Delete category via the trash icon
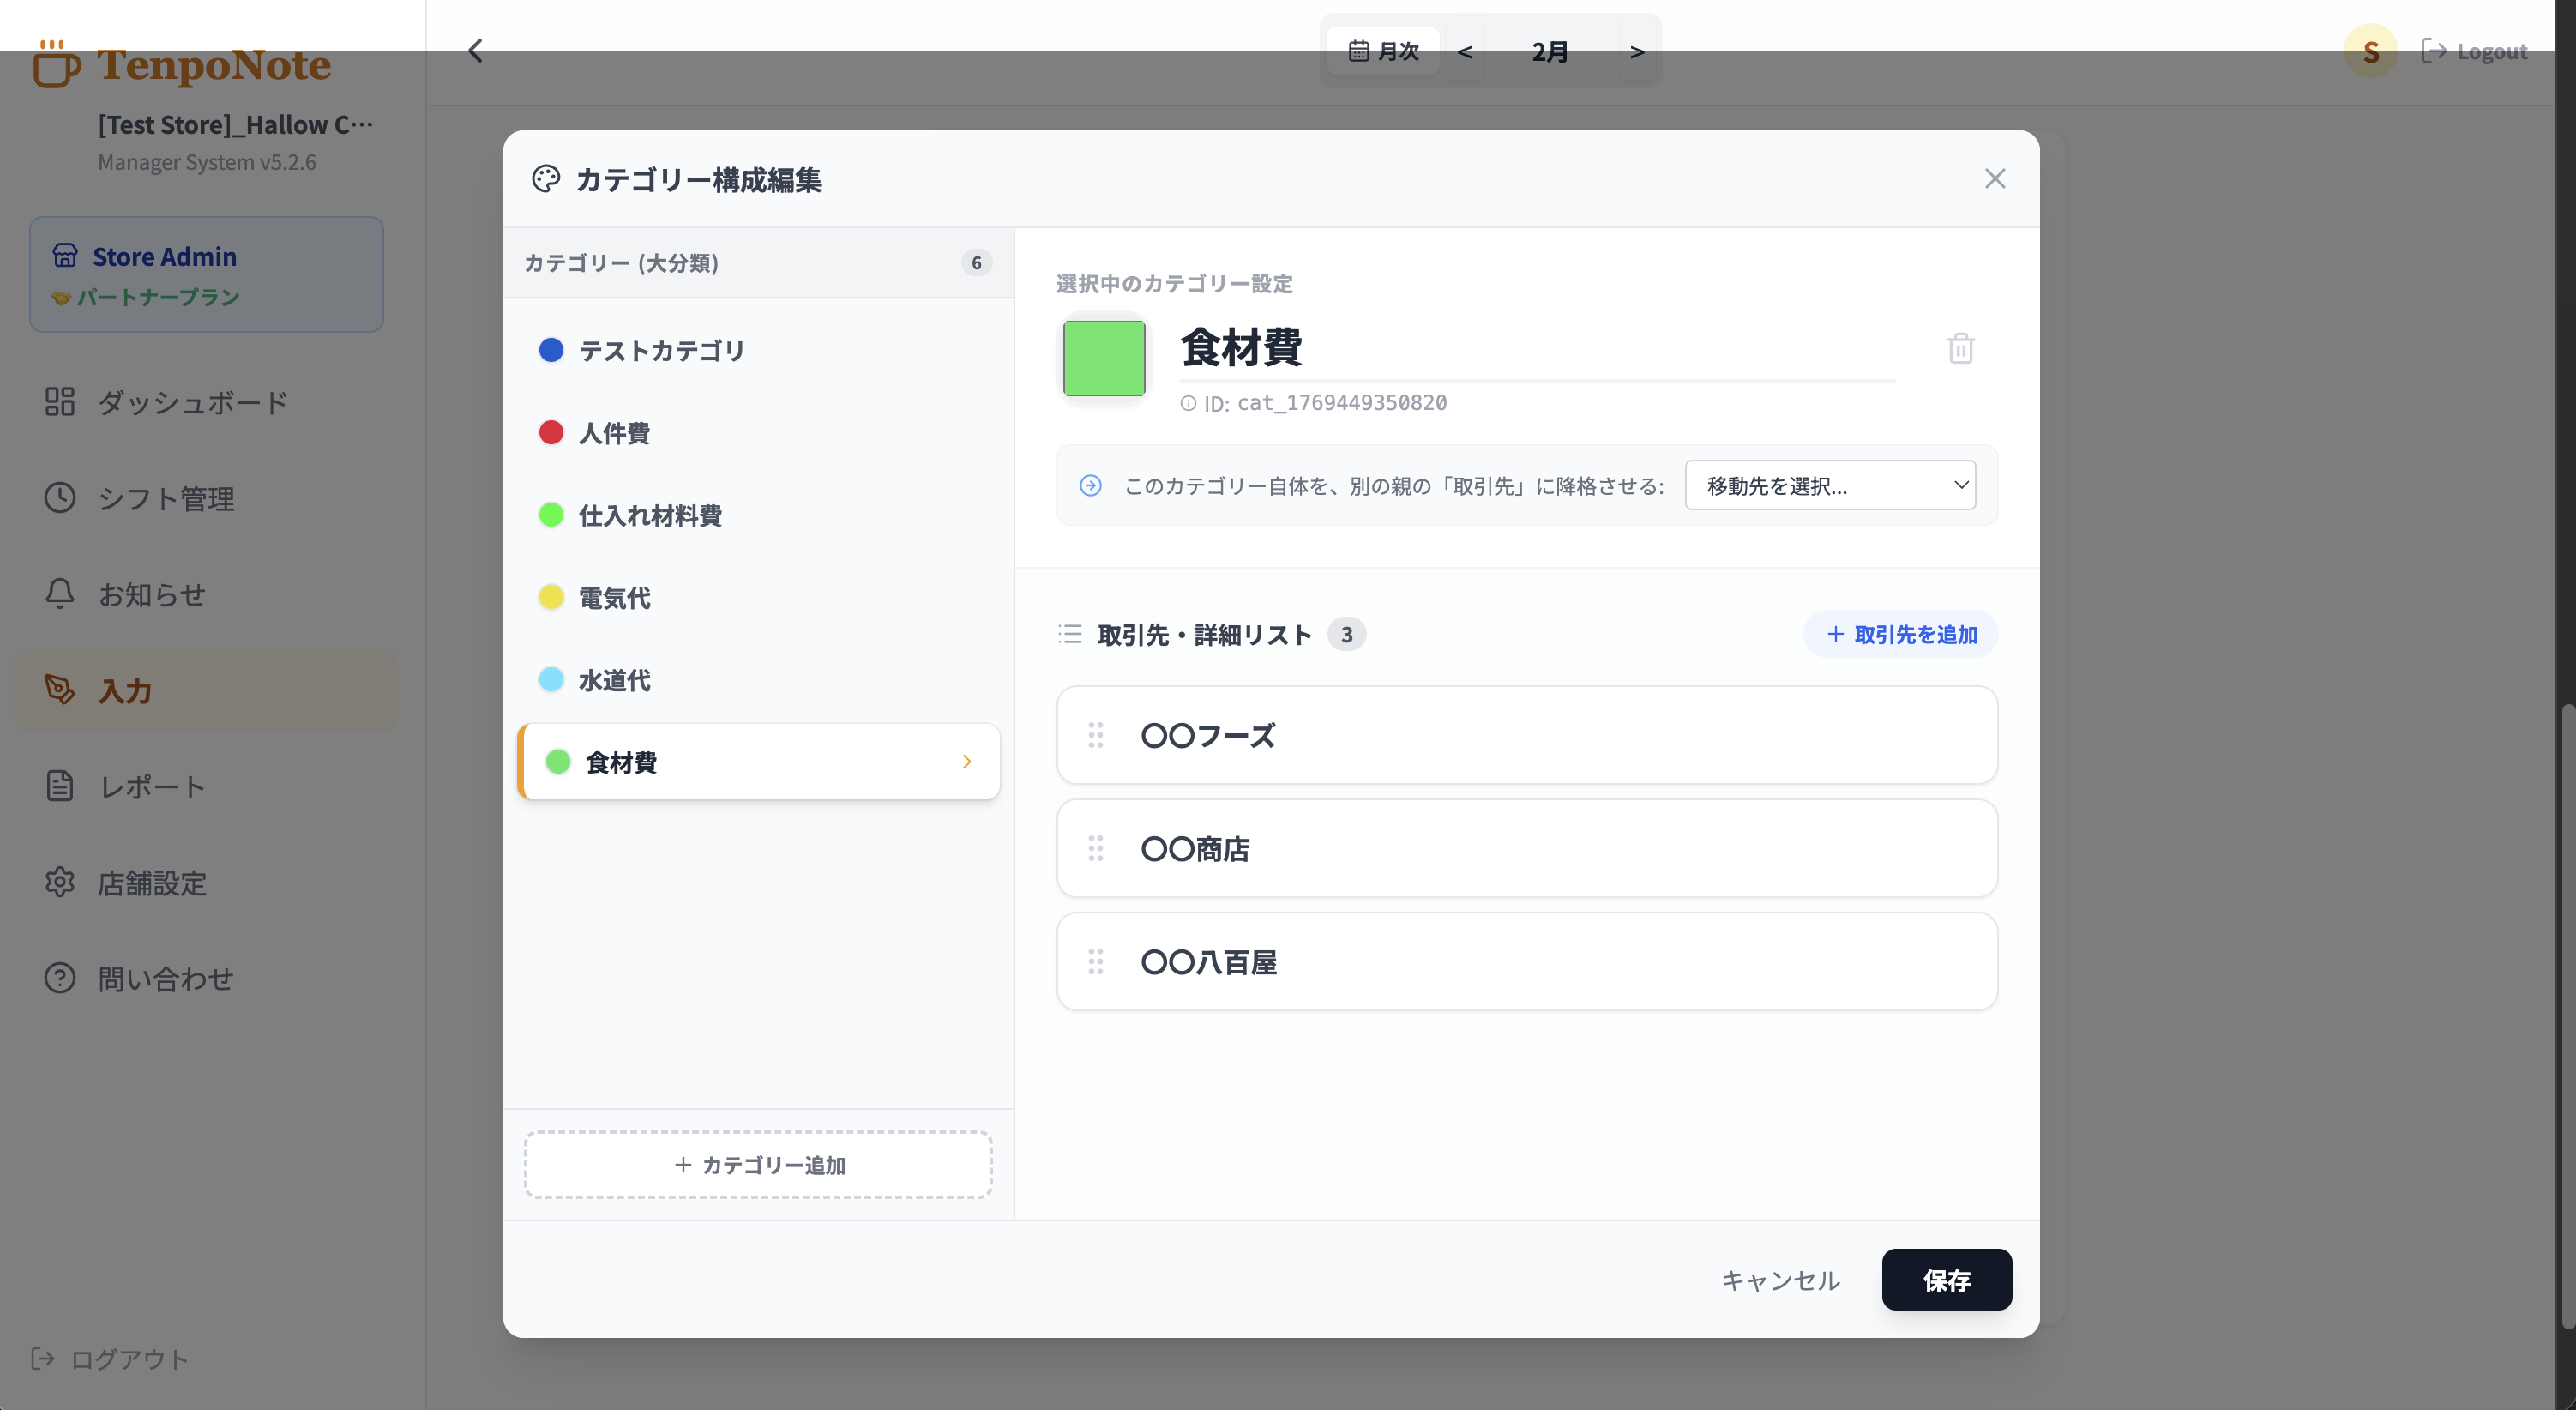The image size is (2576, 1410). (1960, 348)
